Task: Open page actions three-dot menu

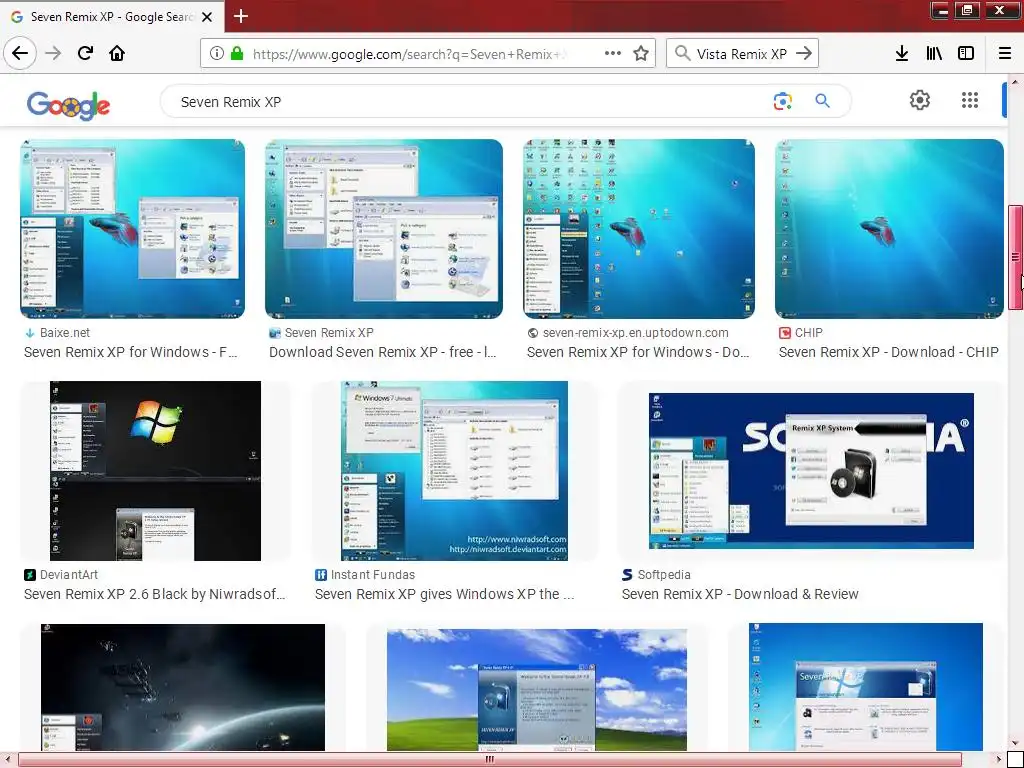Action: point(613,54)
